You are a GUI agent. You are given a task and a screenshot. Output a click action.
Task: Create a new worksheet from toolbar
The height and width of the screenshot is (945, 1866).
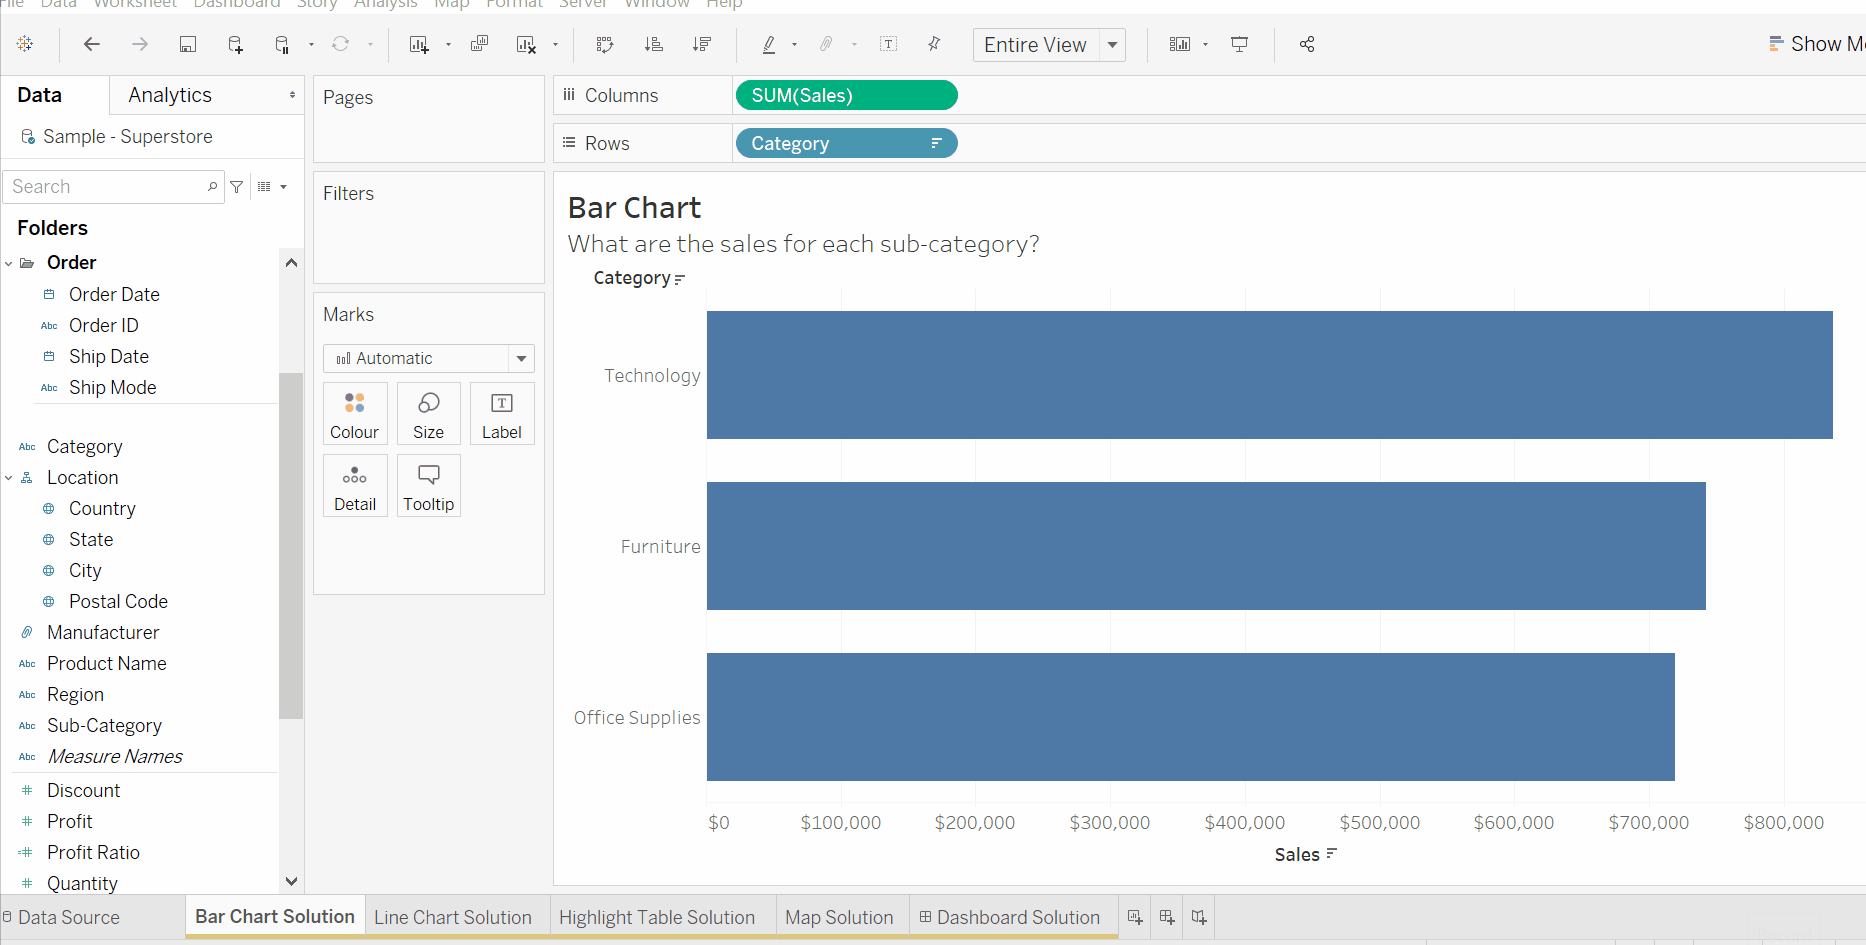click(x=419, y=44)
